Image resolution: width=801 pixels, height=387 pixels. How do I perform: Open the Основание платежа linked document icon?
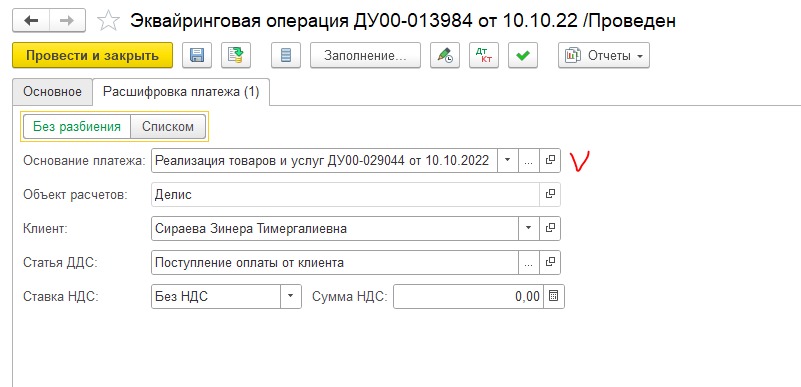(x=550, y=160)
